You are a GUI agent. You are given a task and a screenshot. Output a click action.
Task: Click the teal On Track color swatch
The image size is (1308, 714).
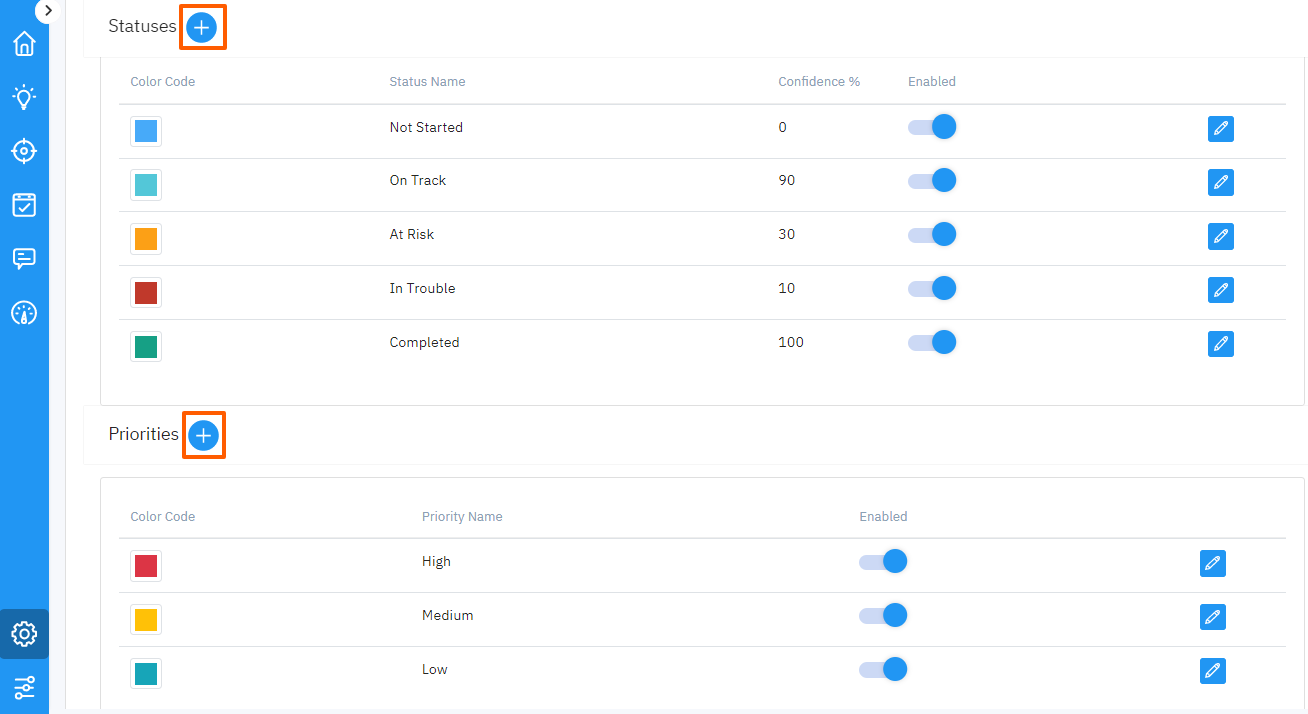coord(146,185)
